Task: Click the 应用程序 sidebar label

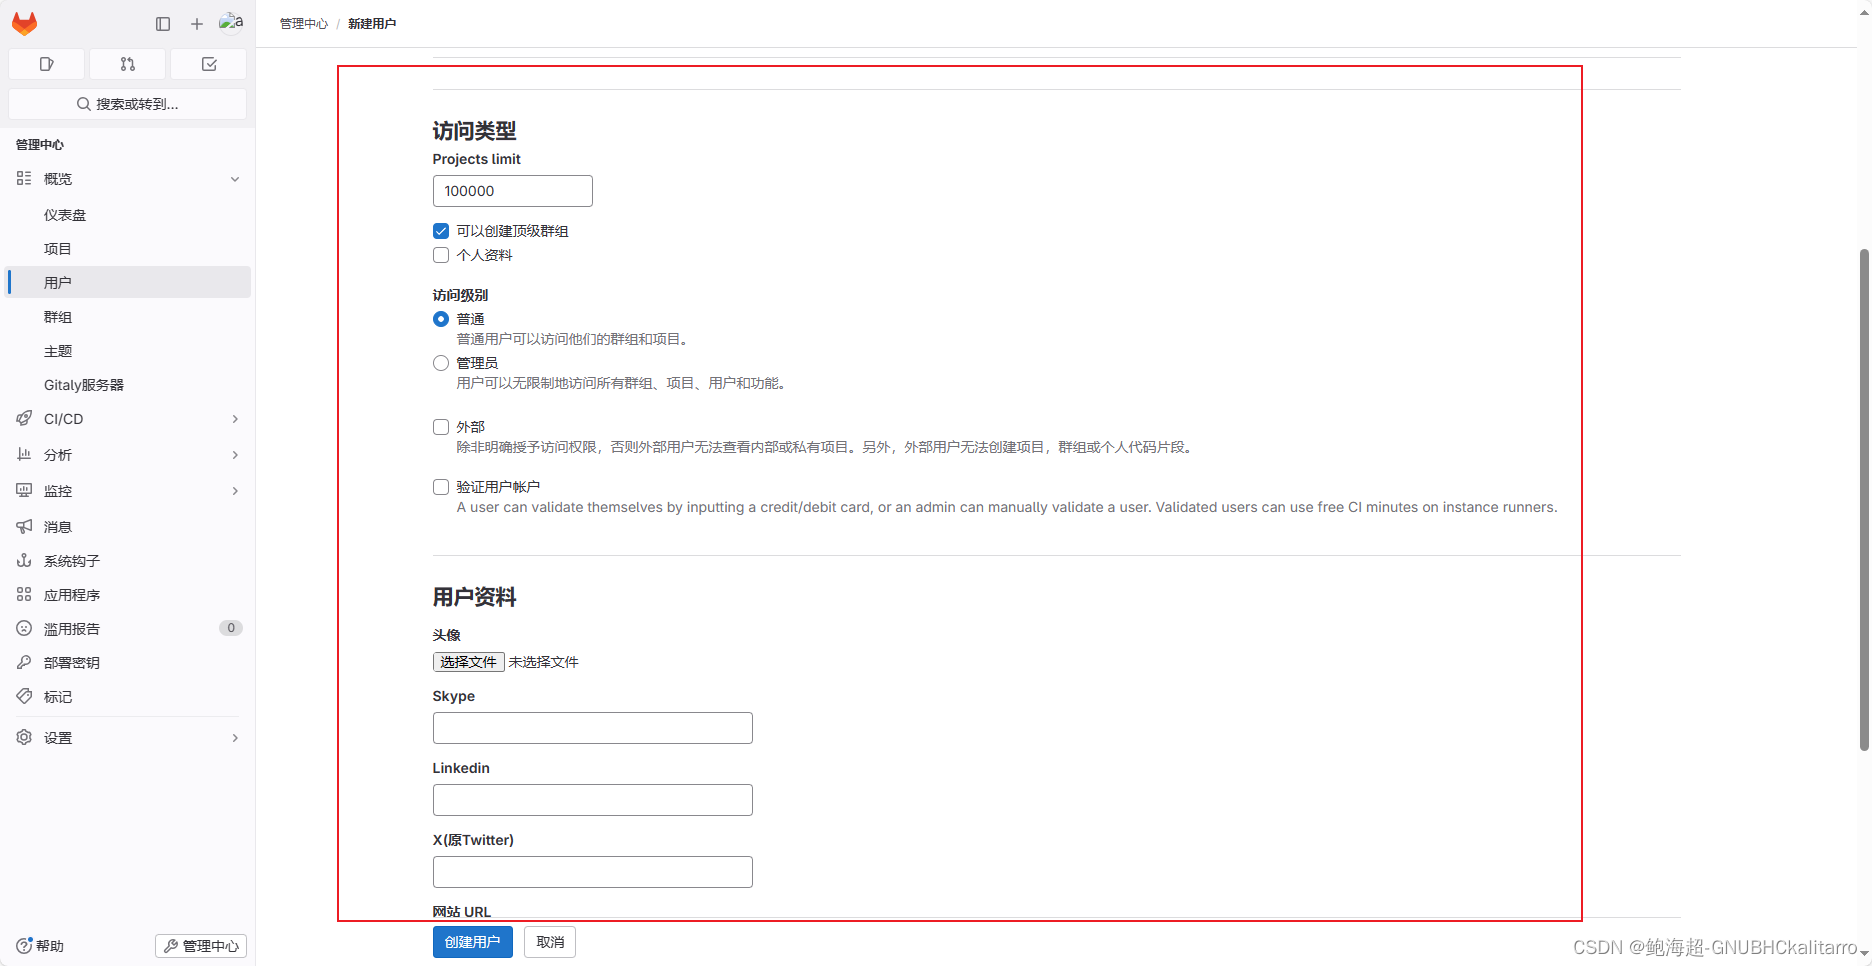Action: (72, 595)
